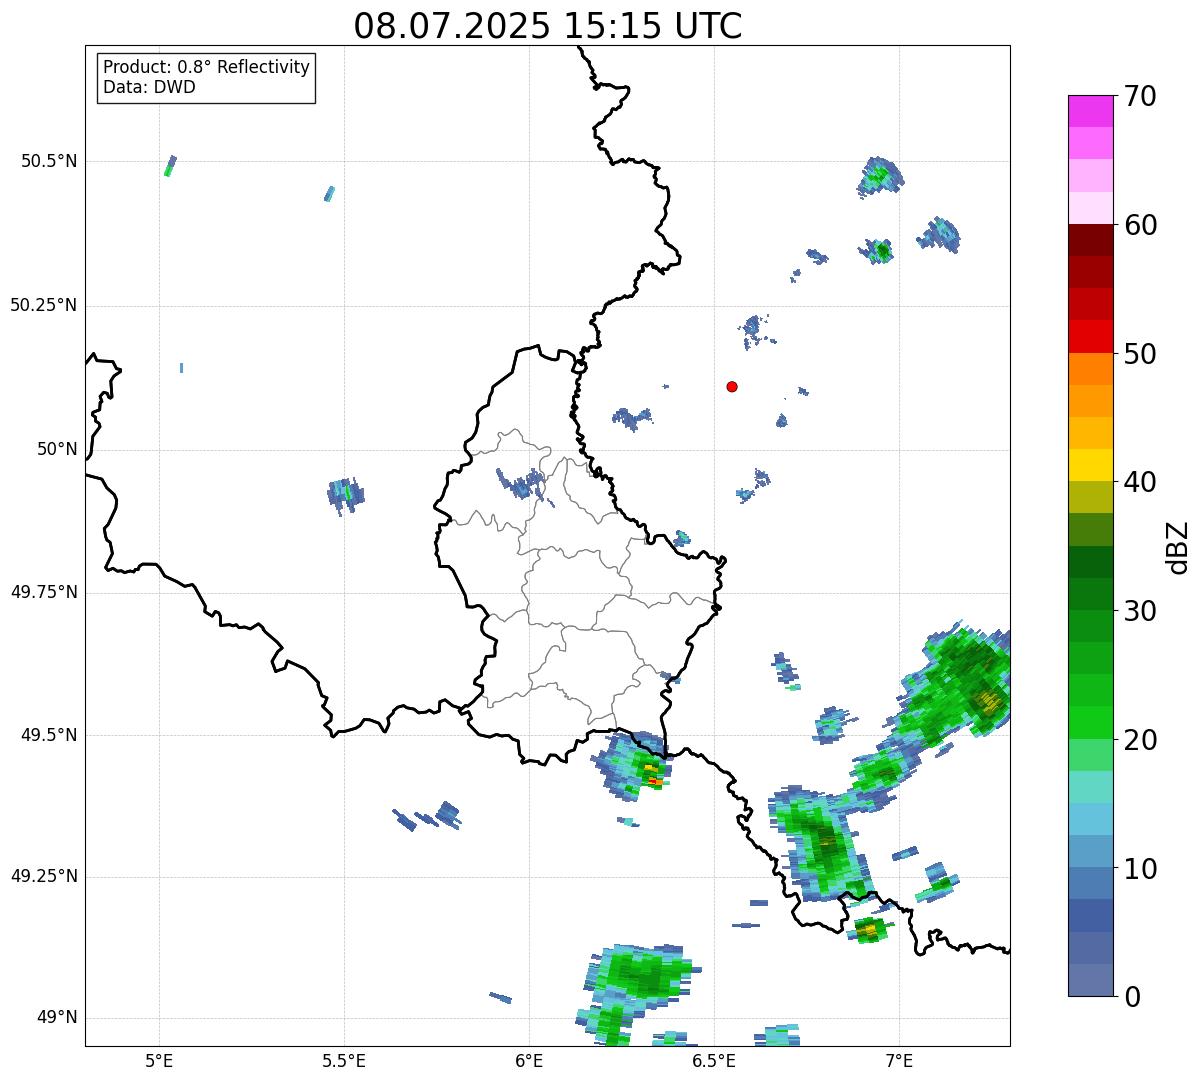This screenshot has height=1081, width=1202.
Task: Click the longitude label "7°E"
Action: [x=899, y=1061]
